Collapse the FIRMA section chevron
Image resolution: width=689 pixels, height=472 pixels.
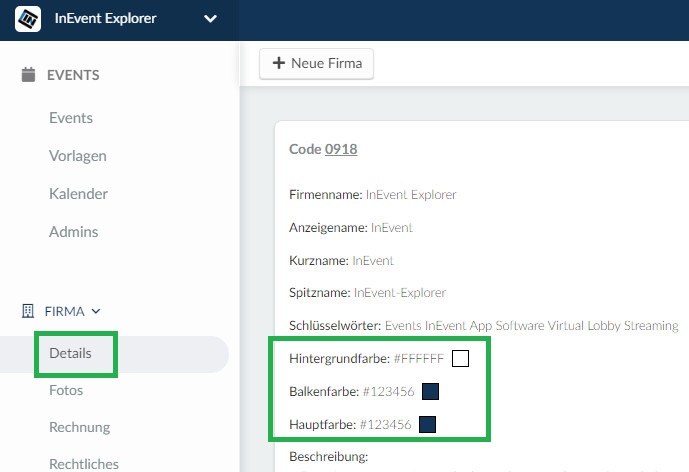(96, 312)
